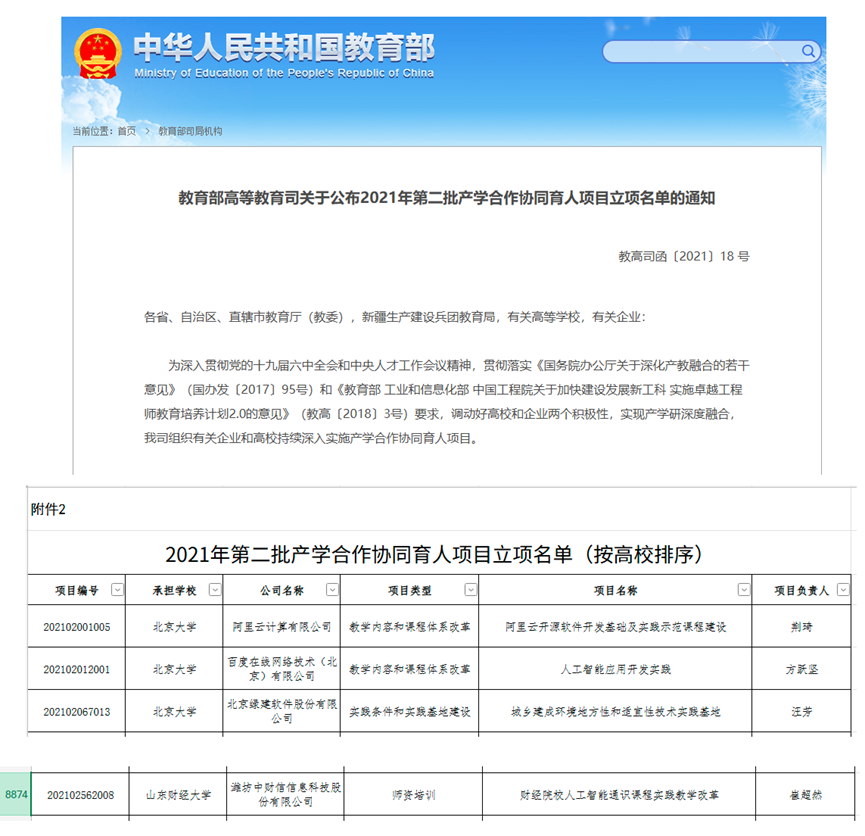Select the 城乡建成环境地方性和适宜性技术实践基地 cell
The image size is (865, 836).
coord(616,712)
